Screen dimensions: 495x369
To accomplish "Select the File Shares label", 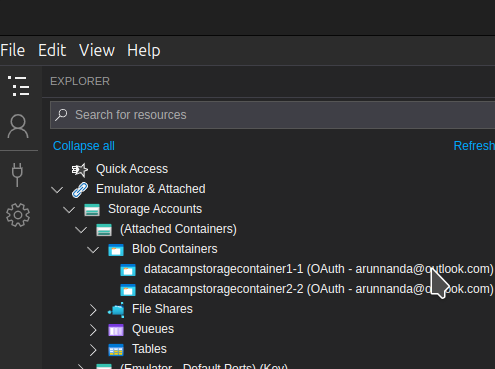I will pyautogui.click(x=162, y=309).
